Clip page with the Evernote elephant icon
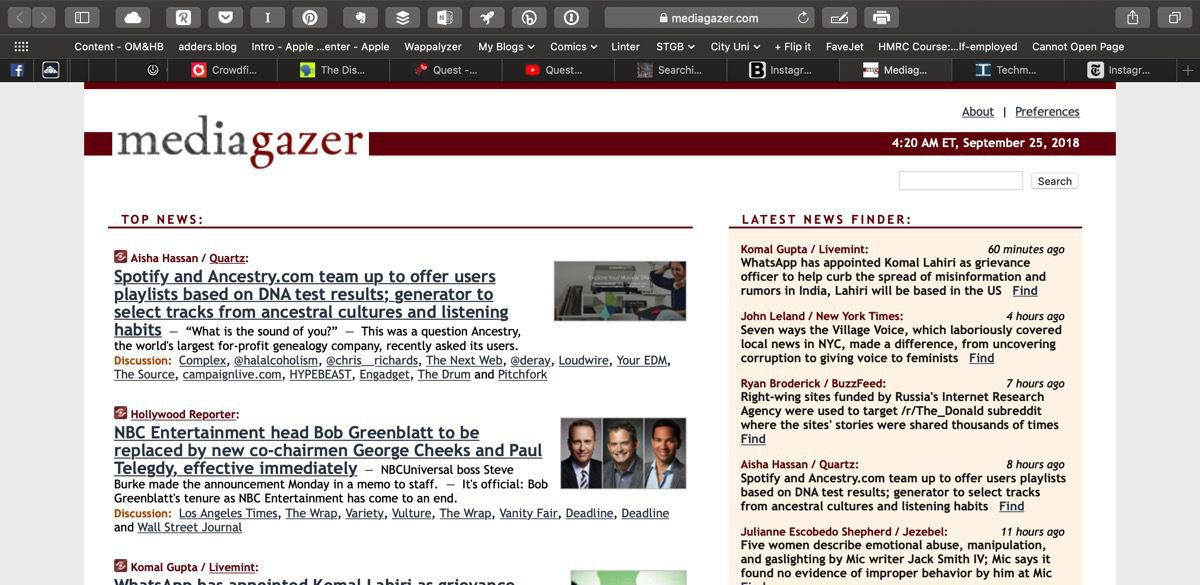This screenshot has height=585, width=1200. coord(360,17)
